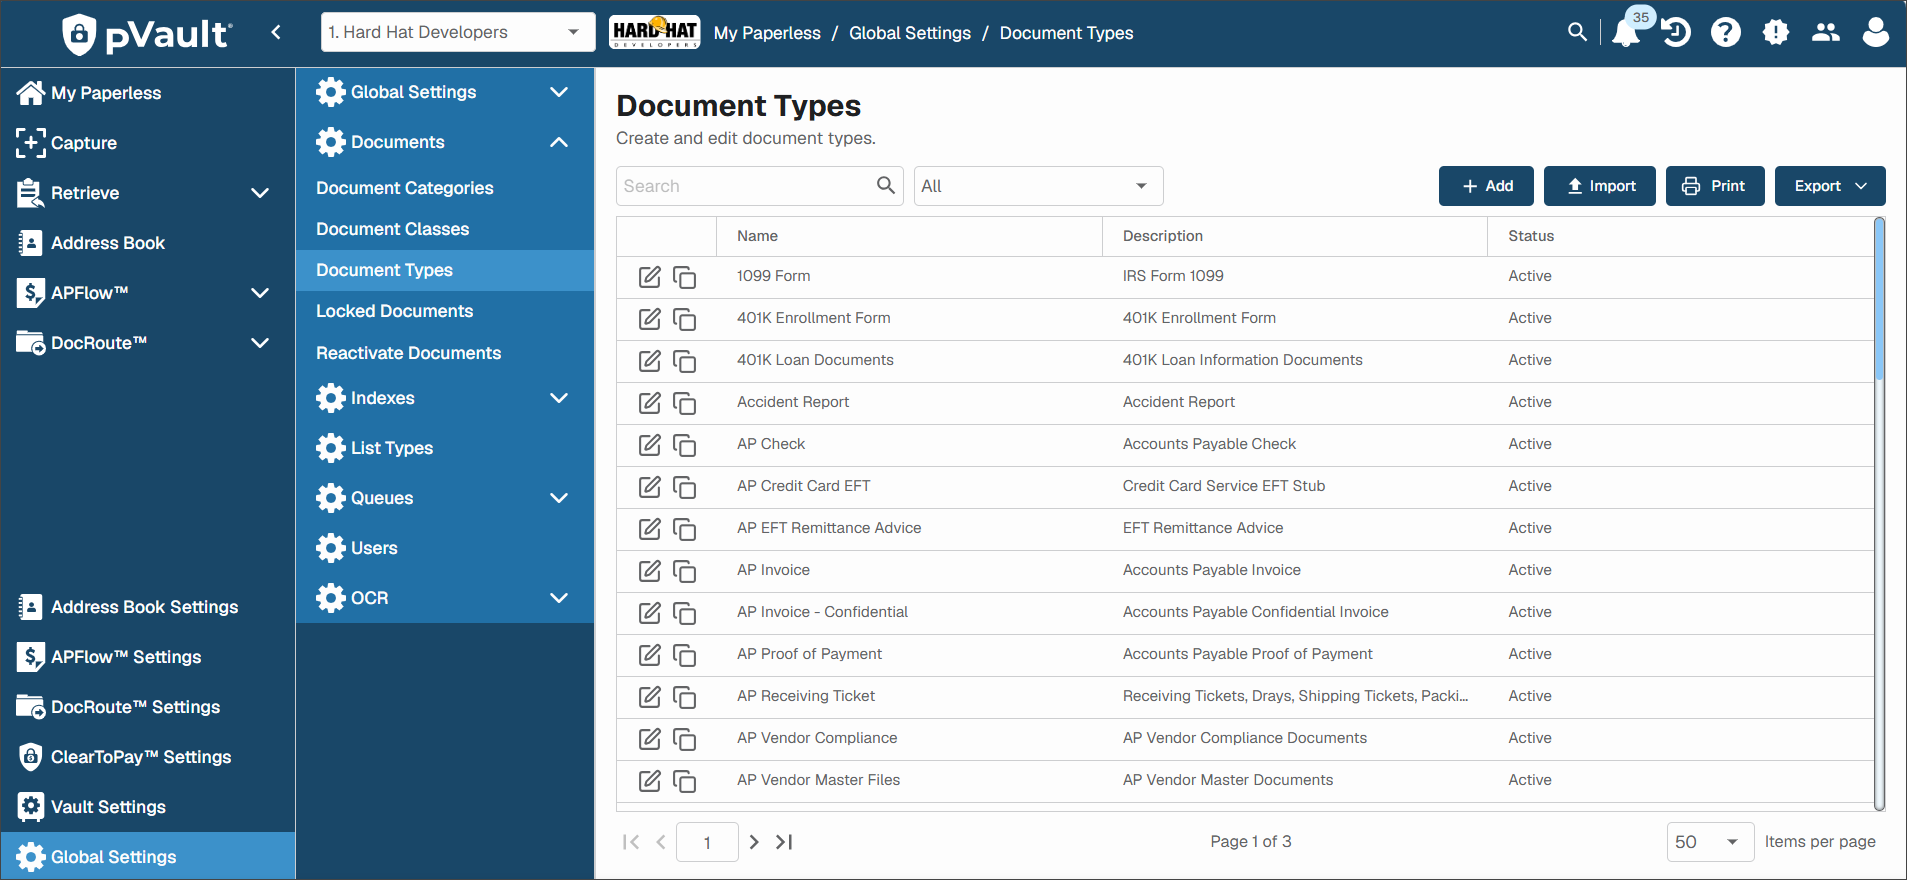Open the All status filter dropdown

[1038, 186]
